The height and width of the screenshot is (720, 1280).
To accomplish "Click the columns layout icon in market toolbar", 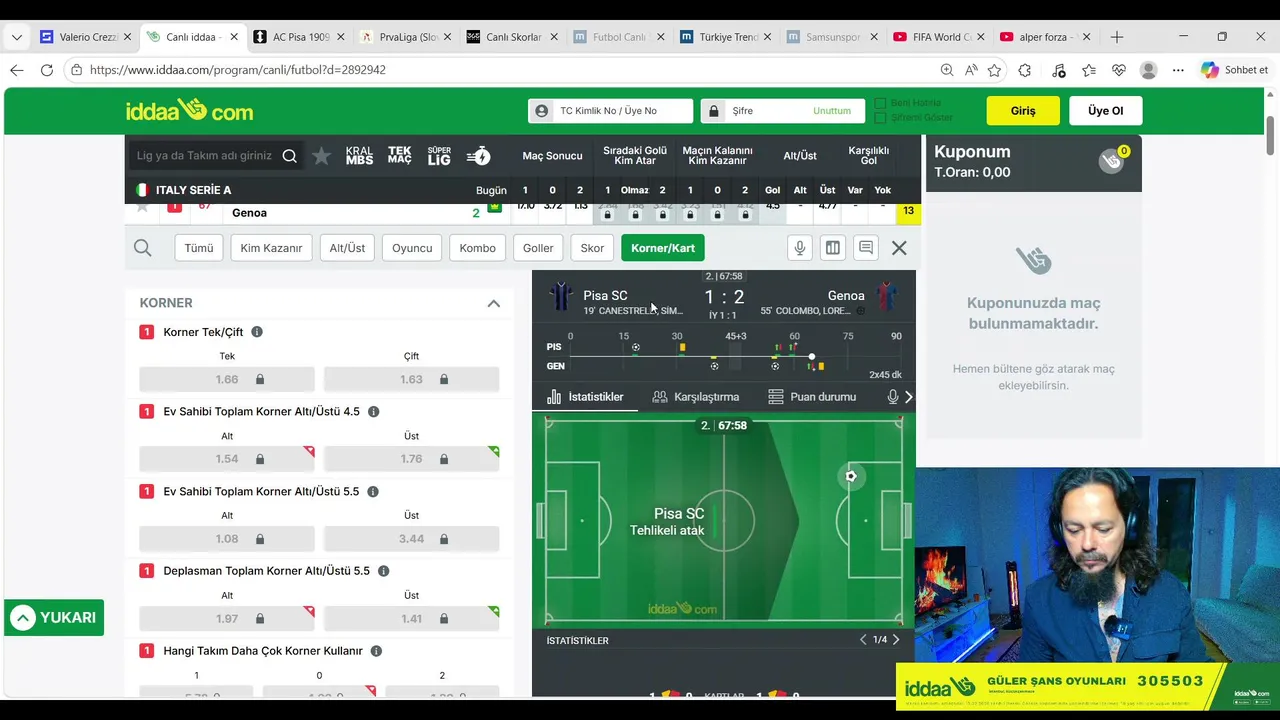I will pyautogui.click(x=832, y=248).
